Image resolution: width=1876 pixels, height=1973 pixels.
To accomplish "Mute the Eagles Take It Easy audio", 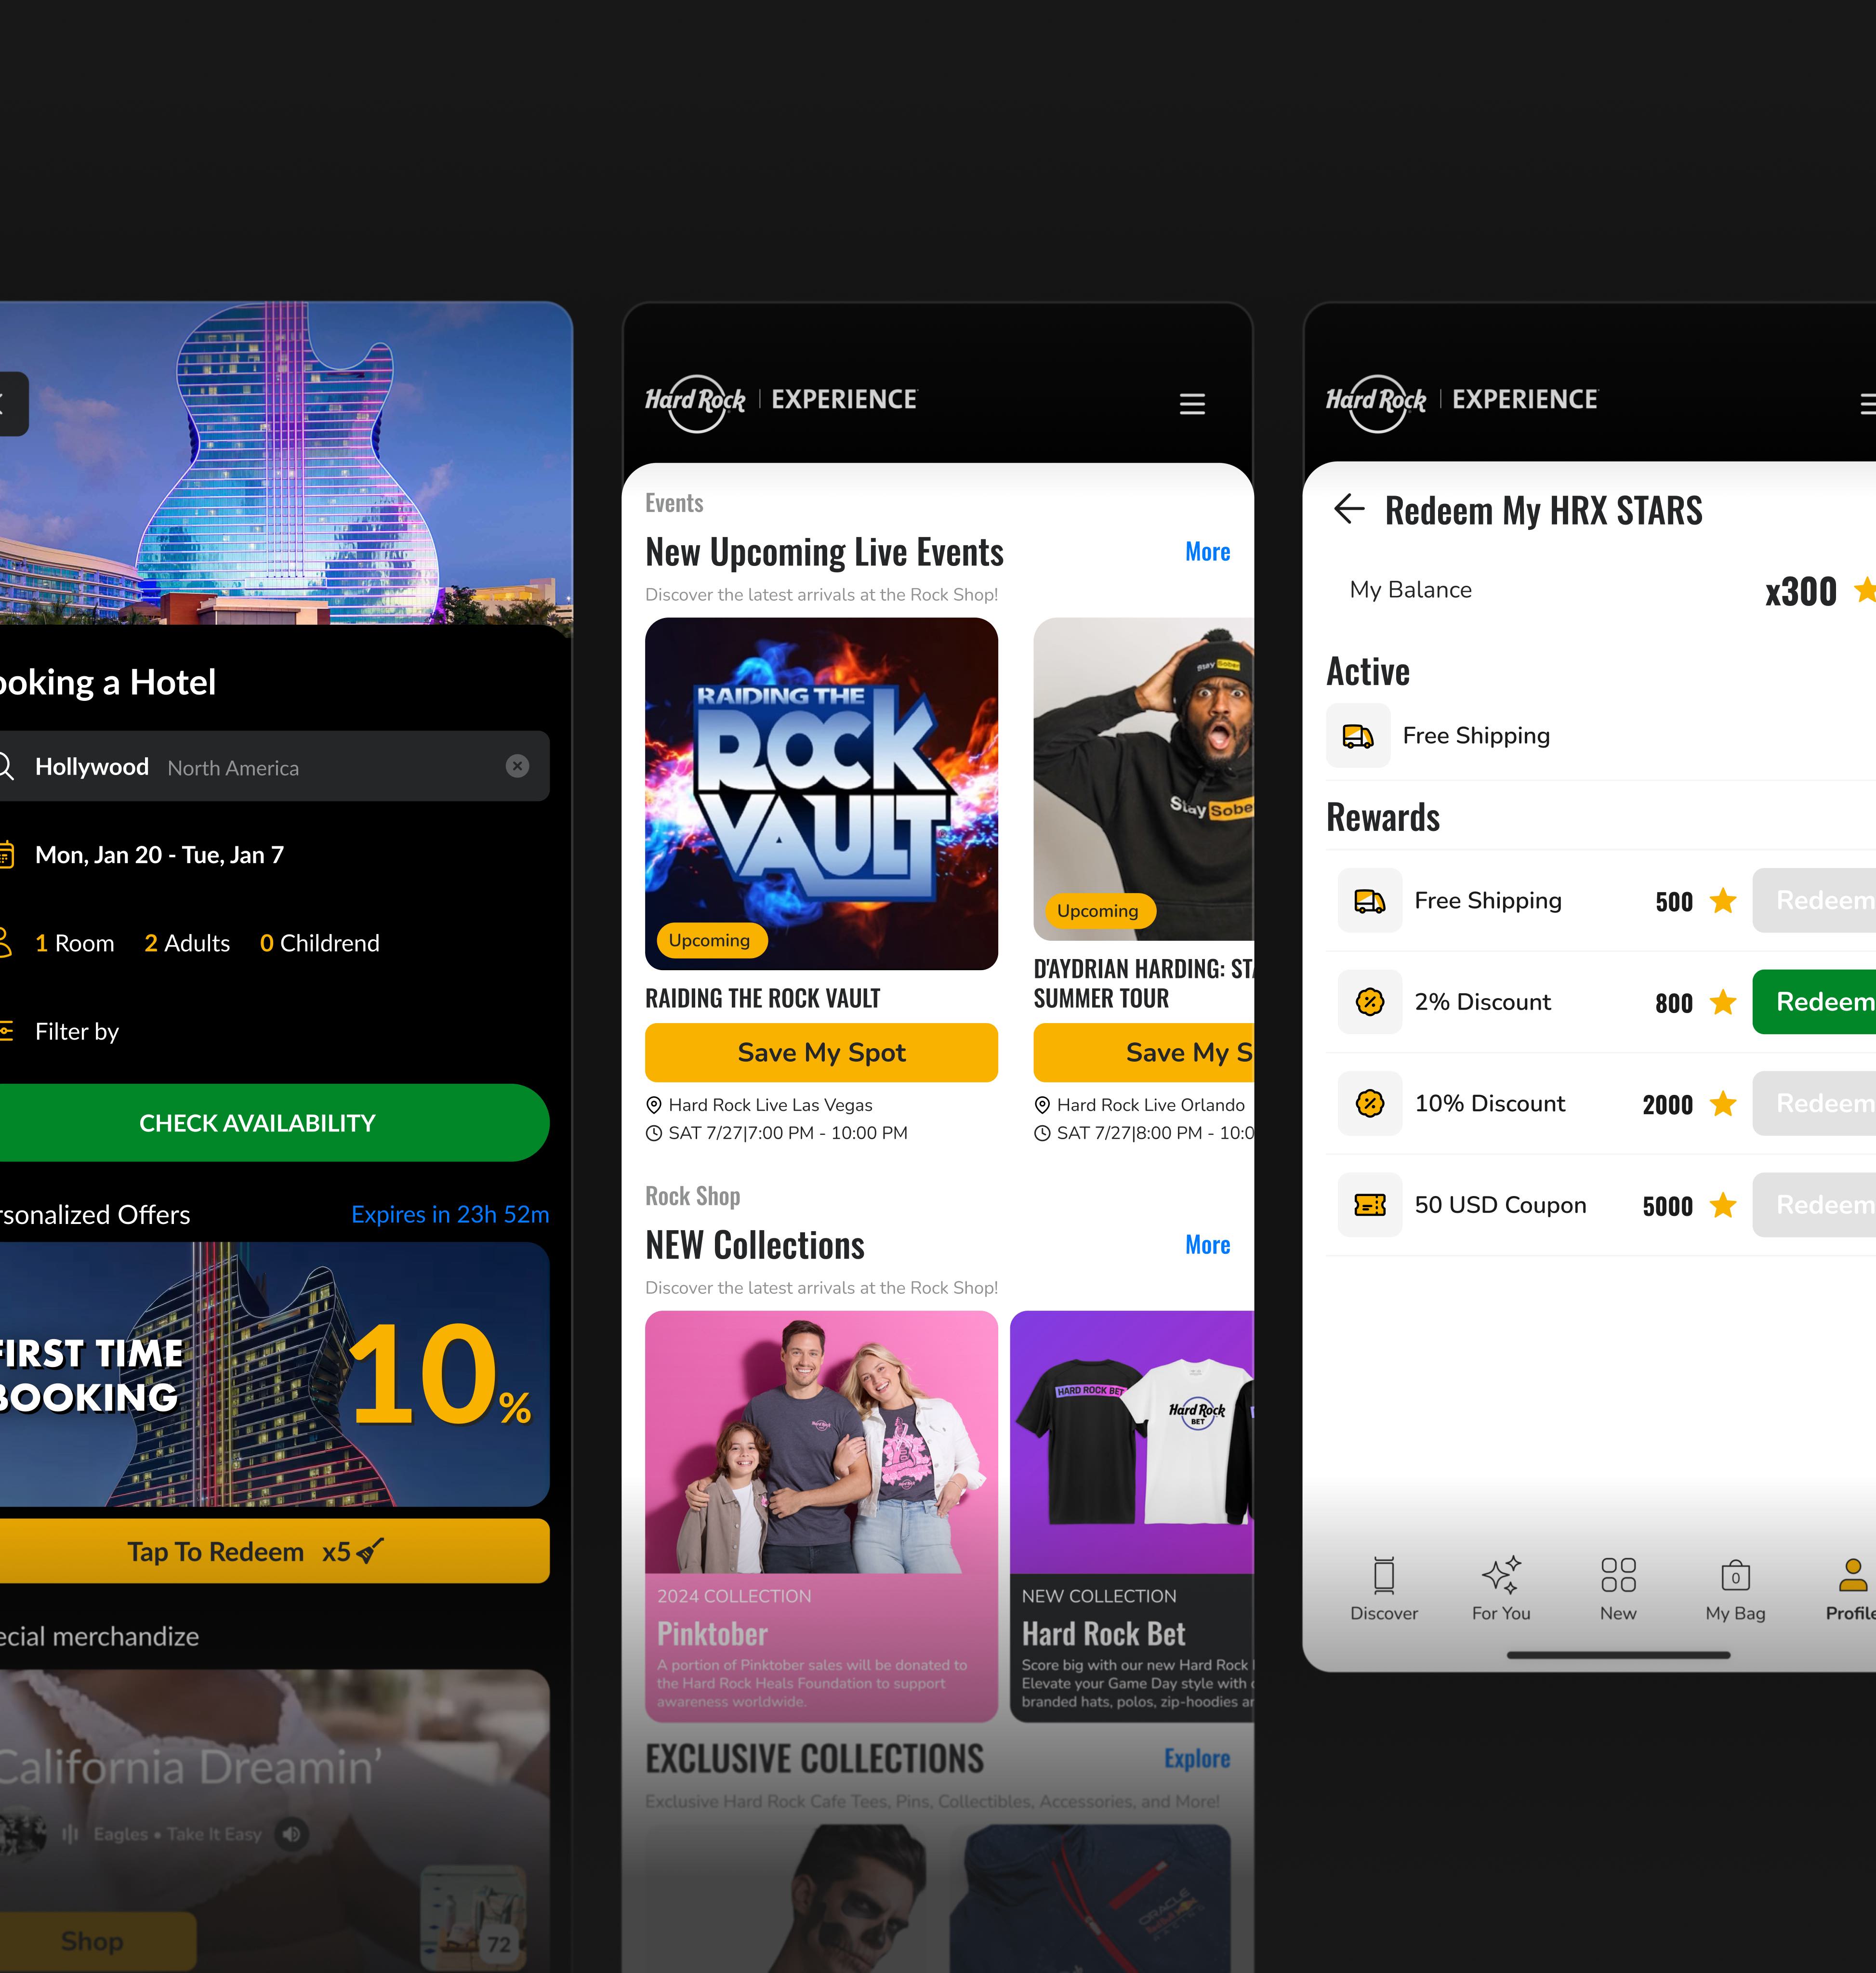I will point(292,1834).
